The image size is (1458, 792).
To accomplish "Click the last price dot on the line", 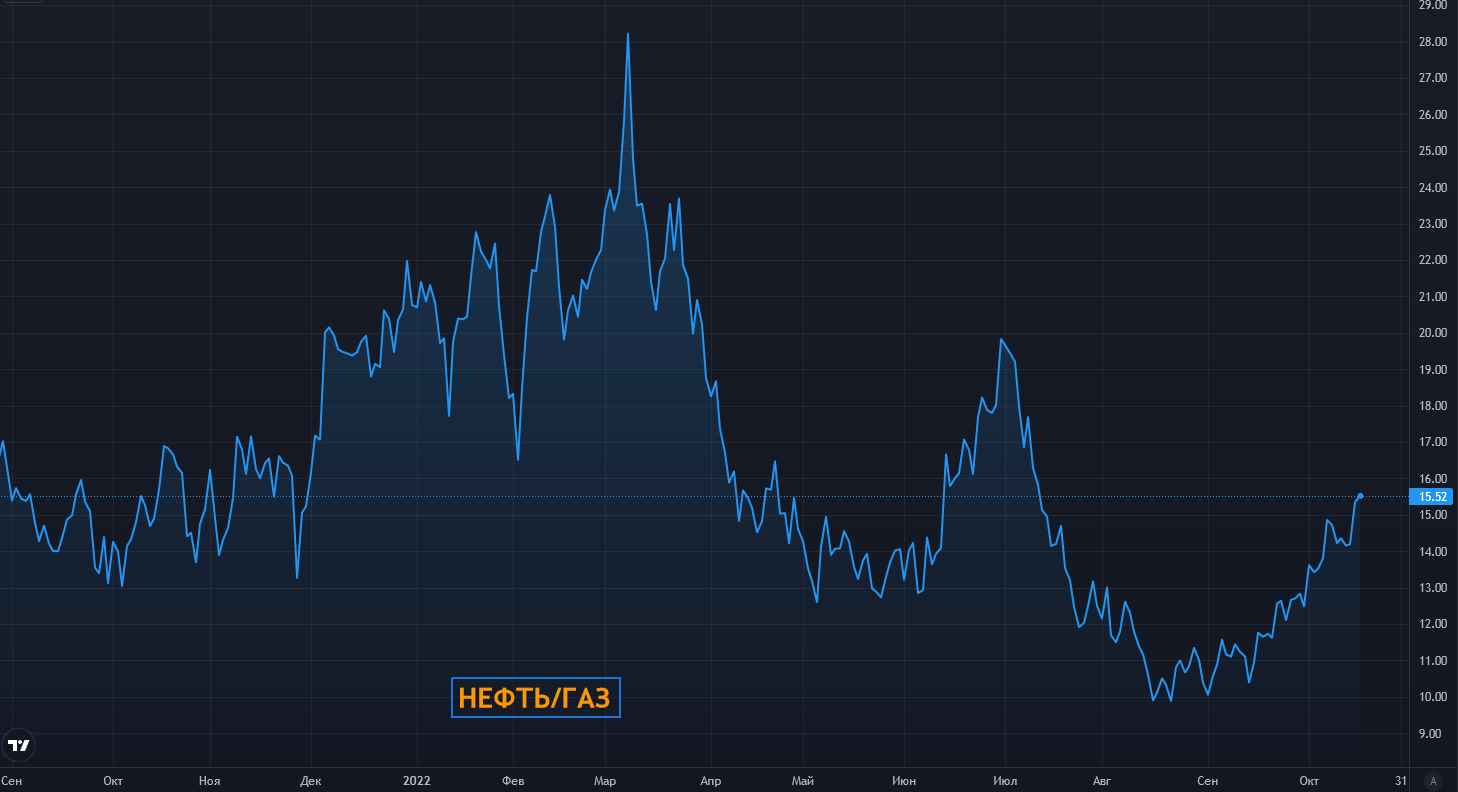I will tap(1360, 496).
